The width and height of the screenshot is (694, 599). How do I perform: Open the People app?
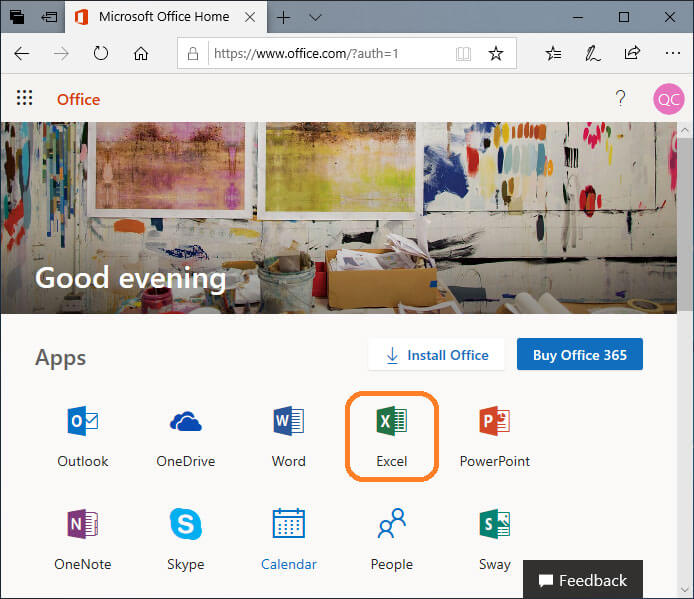pos(392,539)
